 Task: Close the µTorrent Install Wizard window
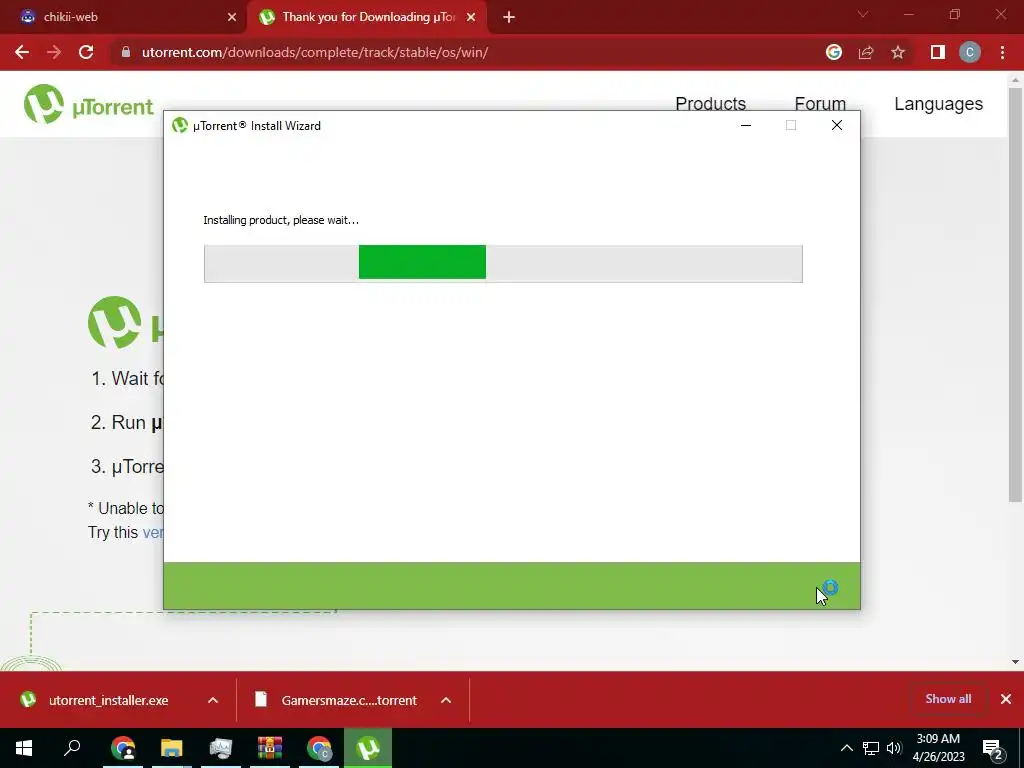(x=837, y=125)
